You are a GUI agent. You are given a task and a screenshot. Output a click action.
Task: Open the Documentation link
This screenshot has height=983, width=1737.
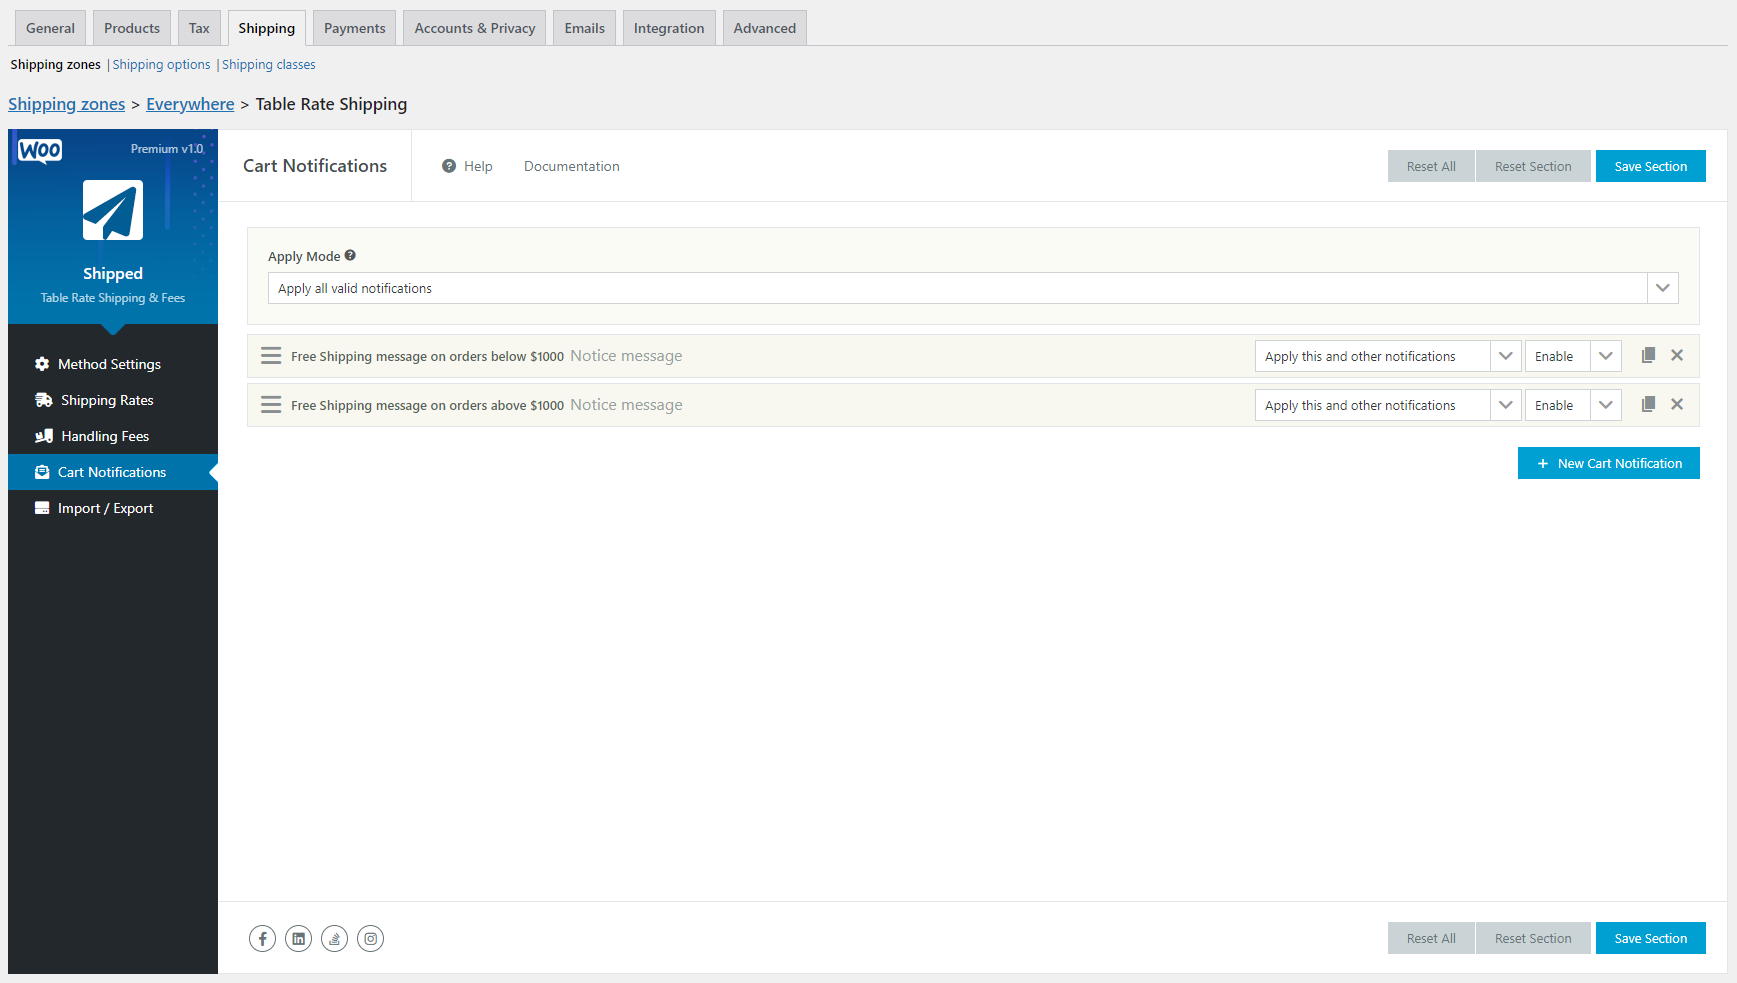coord(571,166)
